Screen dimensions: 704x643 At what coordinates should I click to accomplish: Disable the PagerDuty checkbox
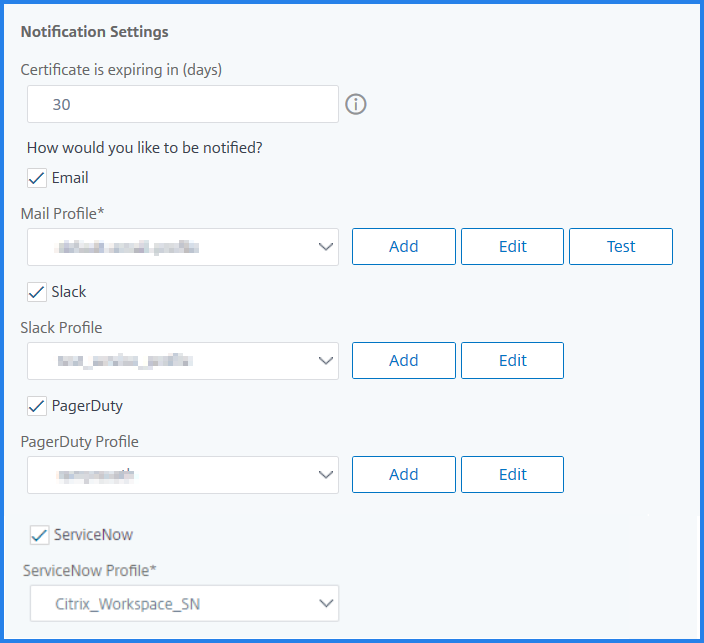[37, 406]
